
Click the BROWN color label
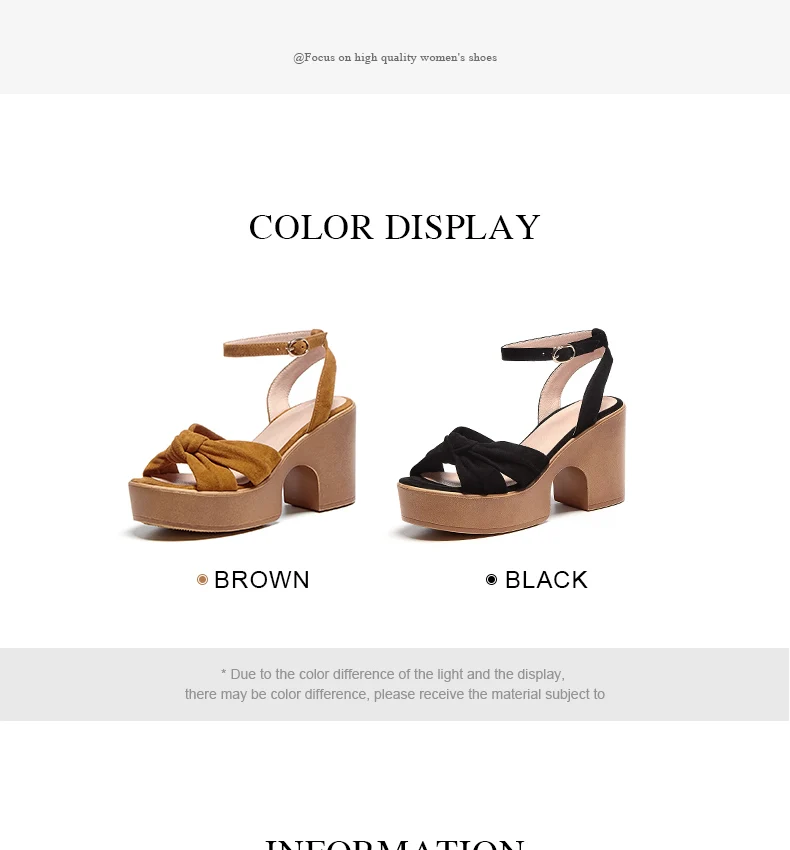click(x=262, y=580)
